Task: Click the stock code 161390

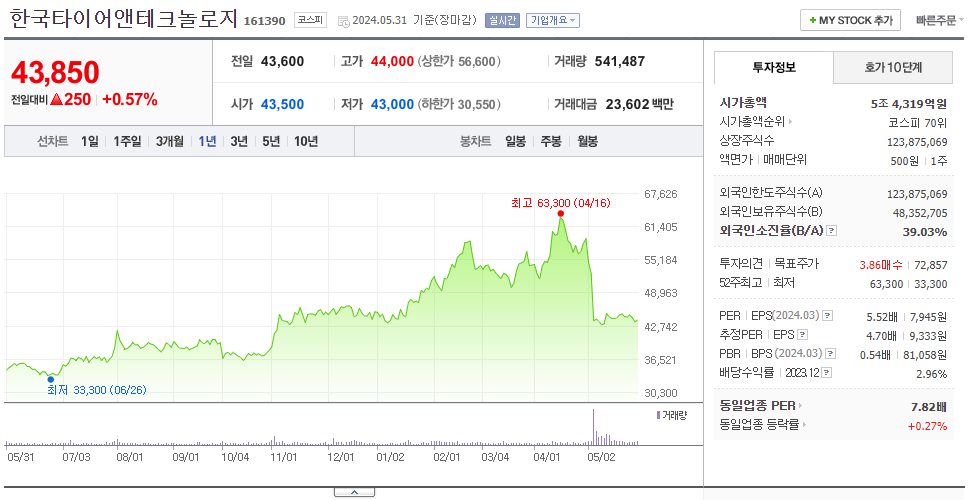Action: 264,22
